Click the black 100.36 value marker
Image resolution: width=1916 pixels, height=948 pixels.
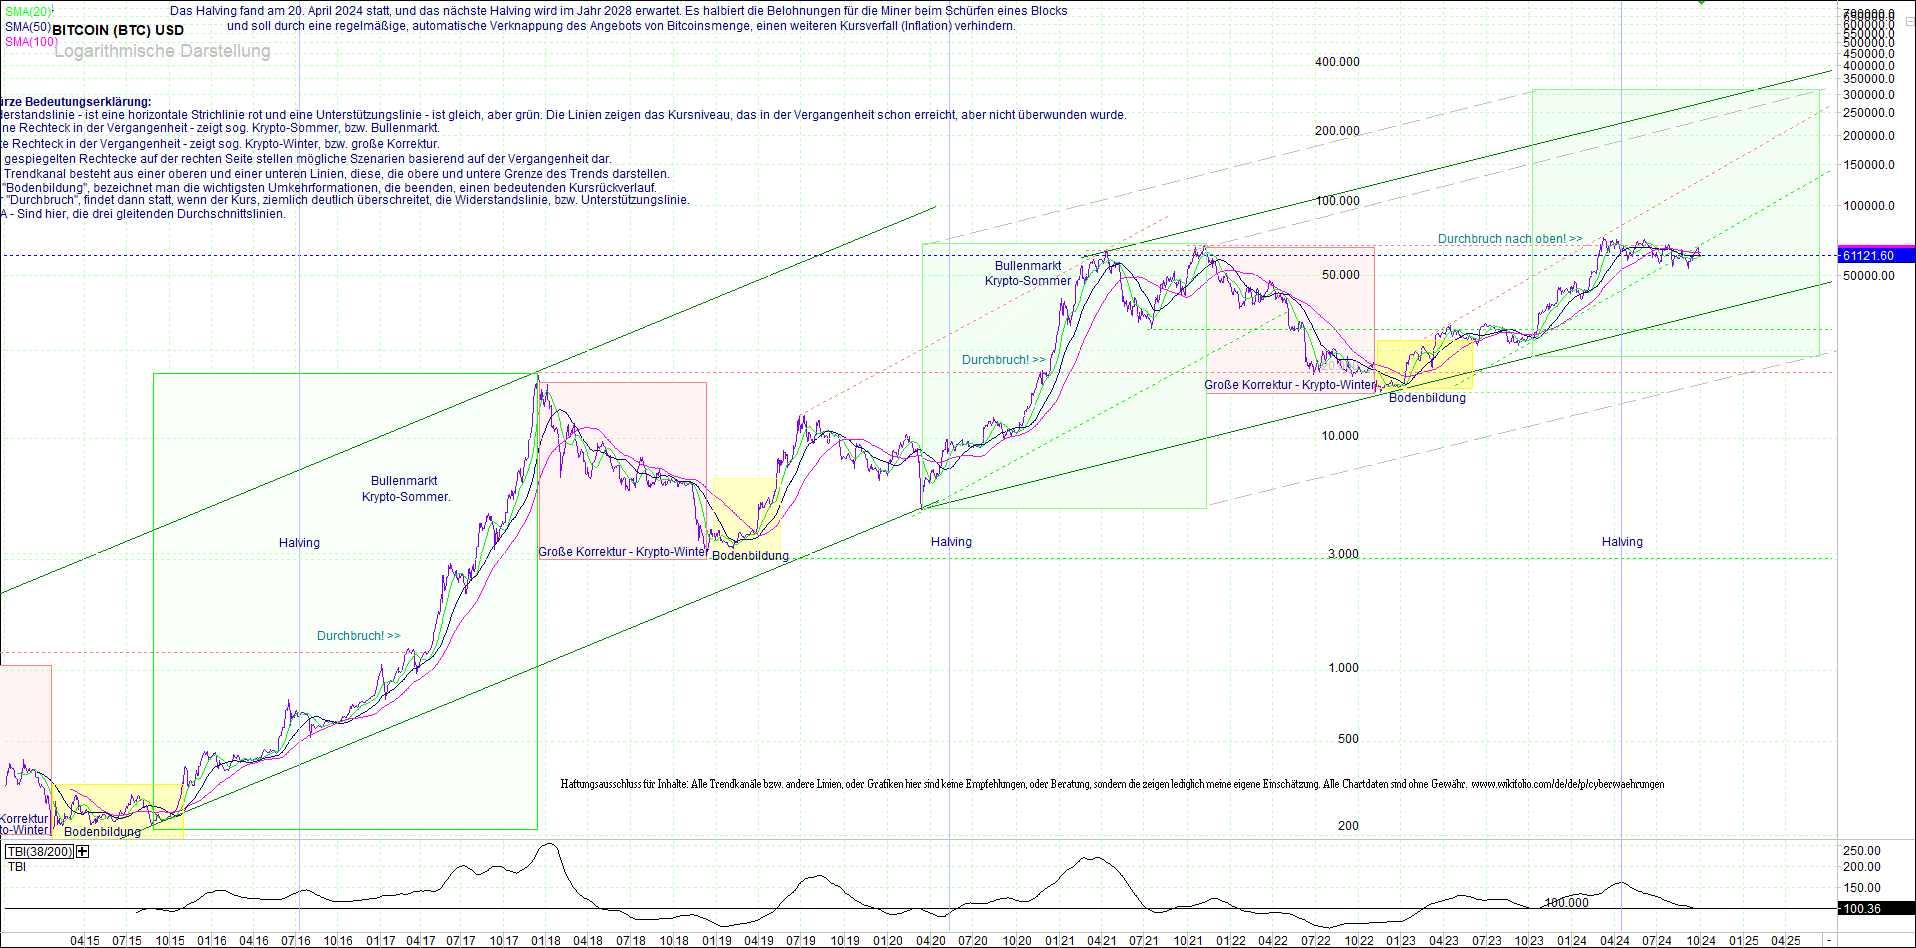tap(1862, 908)
